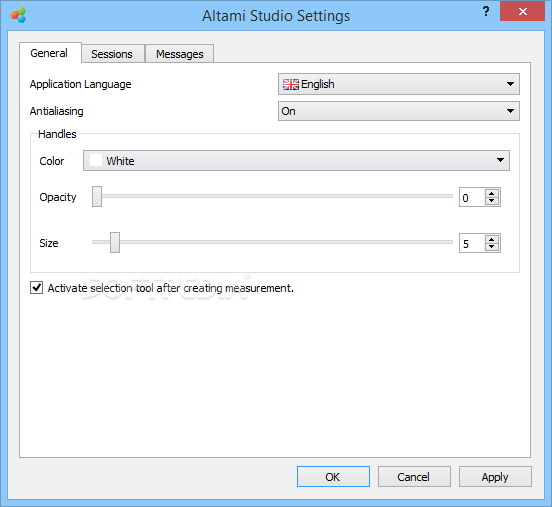
Task: Click the Opacity slider handle
Action: coord(97,196)
